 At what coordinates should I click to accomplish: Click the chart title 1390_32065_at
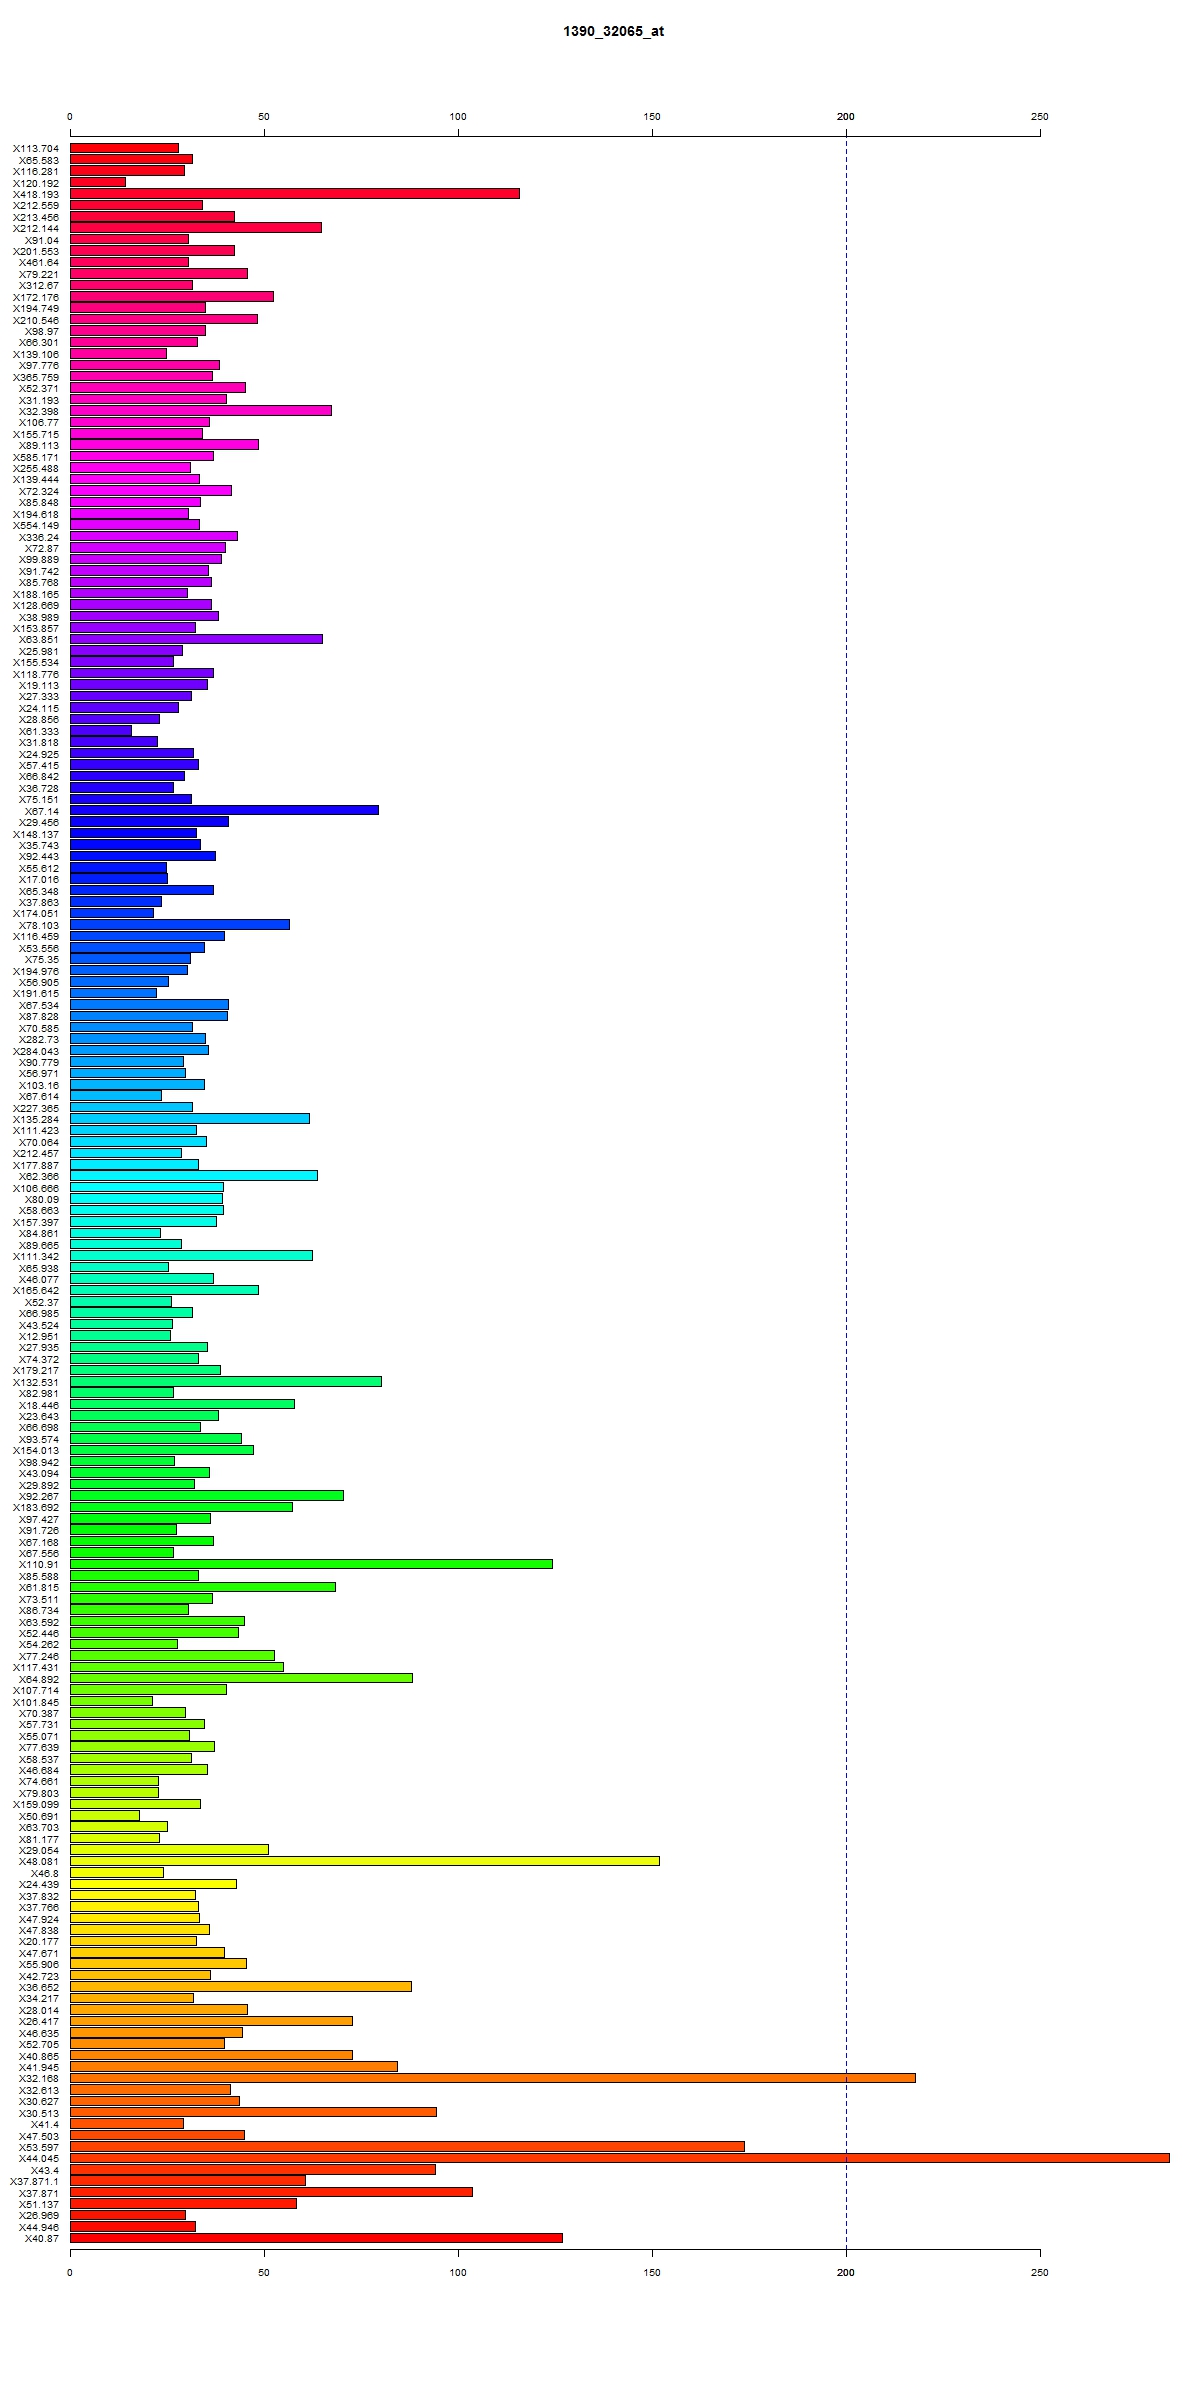click(x=613, y=31)
